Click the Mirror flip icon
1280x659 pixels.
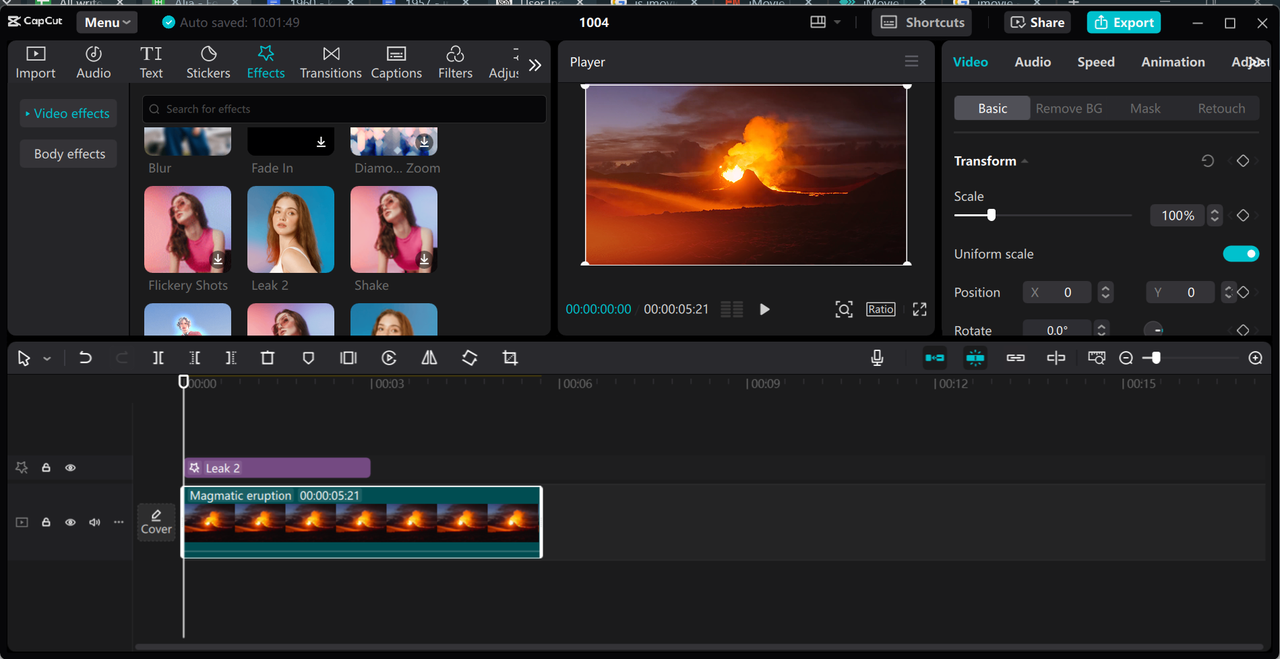click(x=429, y=358)
